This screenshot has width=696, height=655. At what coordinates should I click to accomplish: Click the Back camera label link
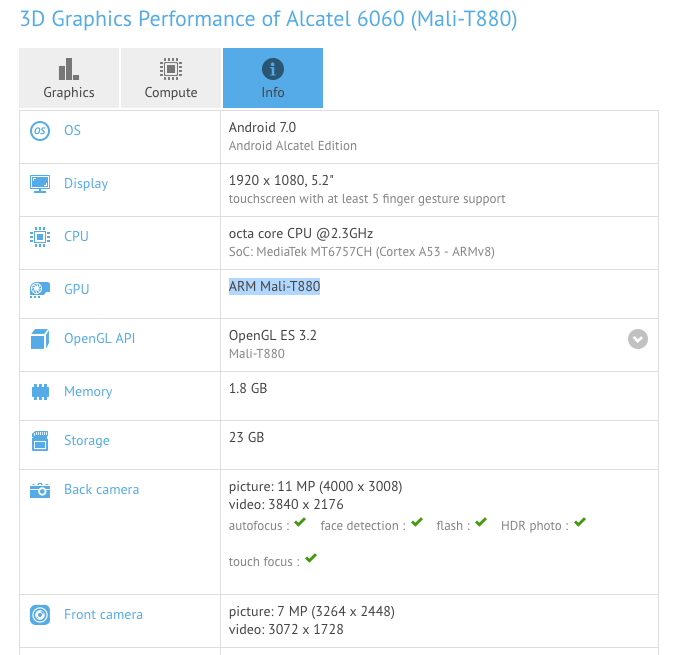102,489
